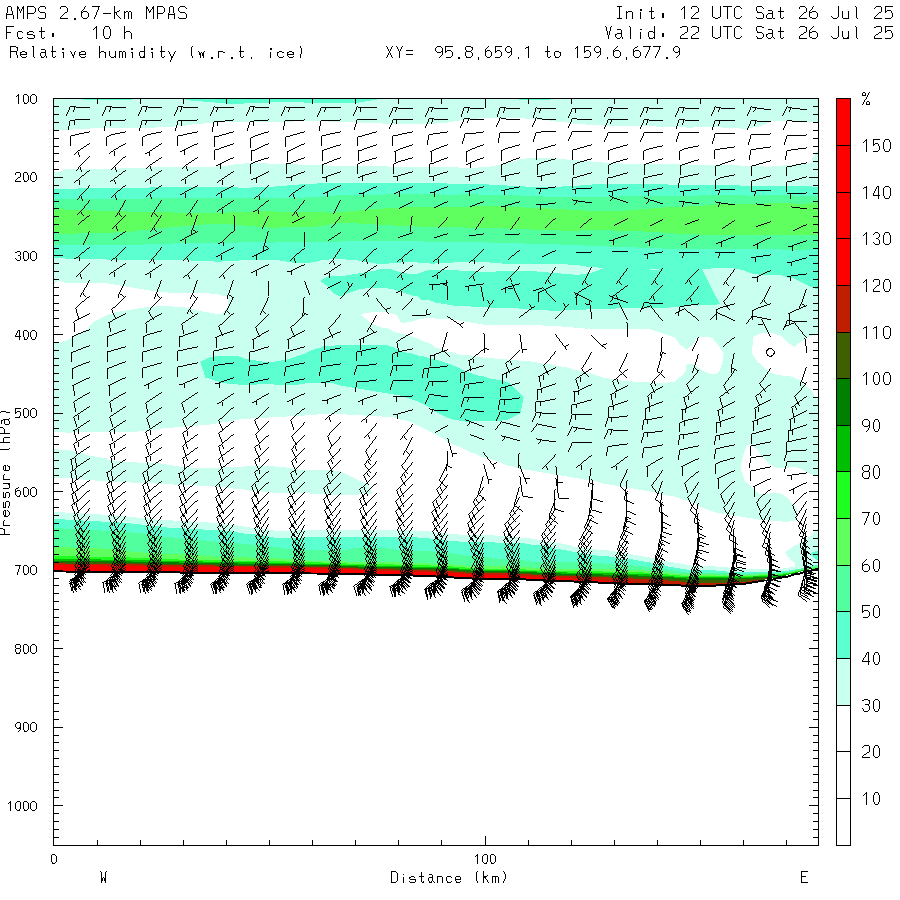Click the 700 pressure axis tick label
The width and height of the screenshot is (900, 900).
(26, 571)
